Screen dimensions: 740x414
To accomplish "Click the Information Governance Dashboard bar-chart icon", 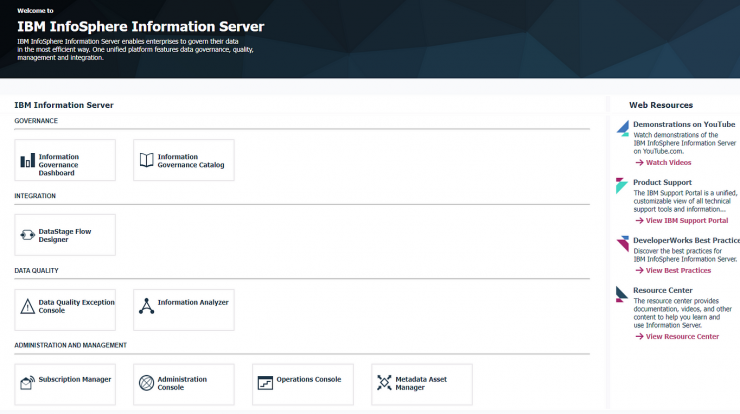I will click(27, 160).
